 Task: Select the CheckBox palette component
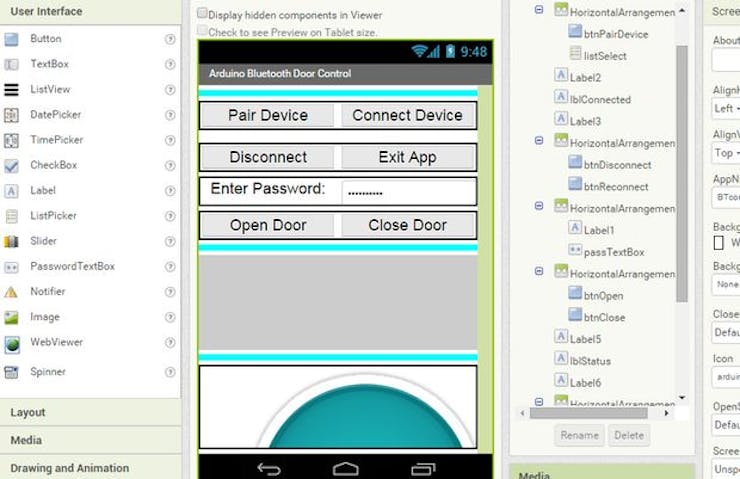(x=53, y=165)
